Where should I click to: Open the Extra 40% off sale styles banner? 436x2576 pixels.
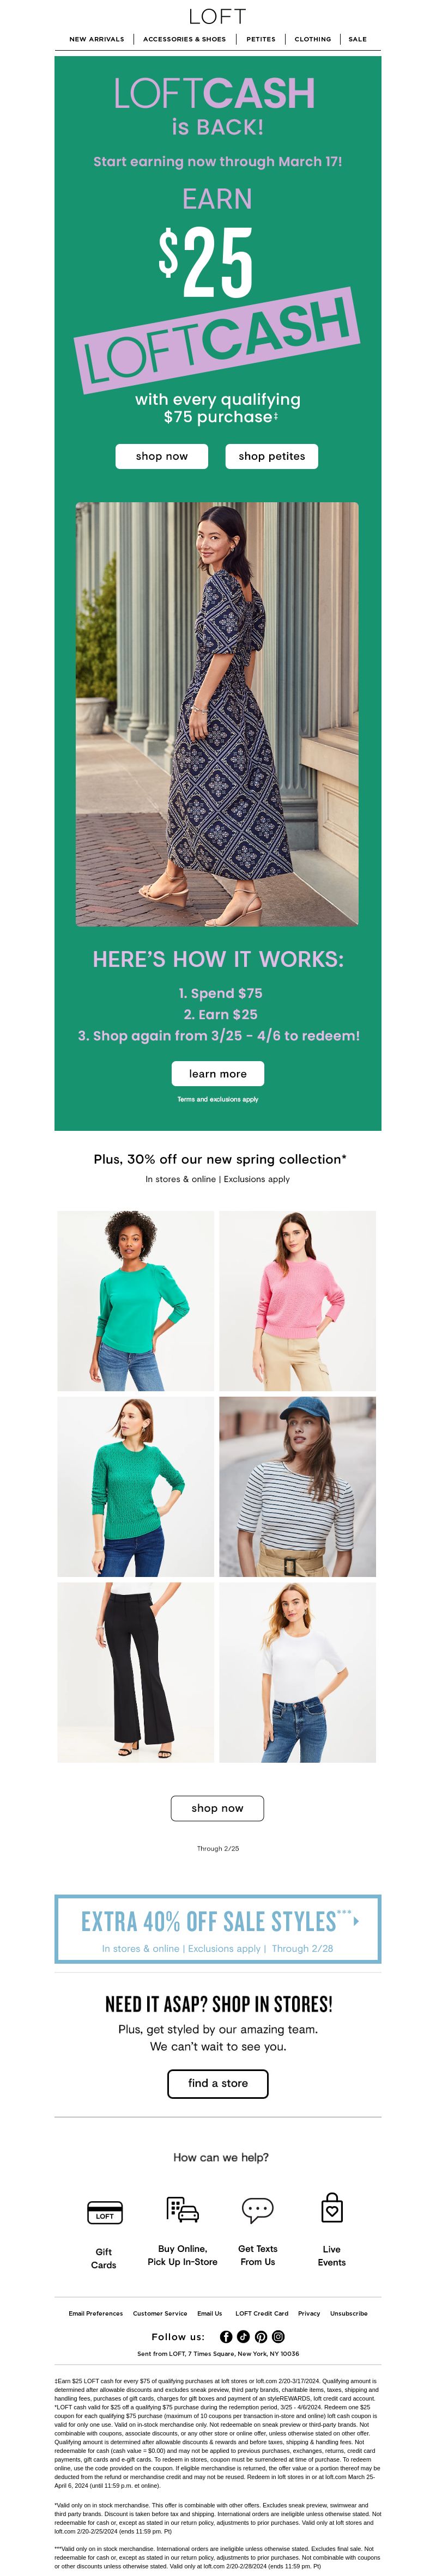point(218,1929)
